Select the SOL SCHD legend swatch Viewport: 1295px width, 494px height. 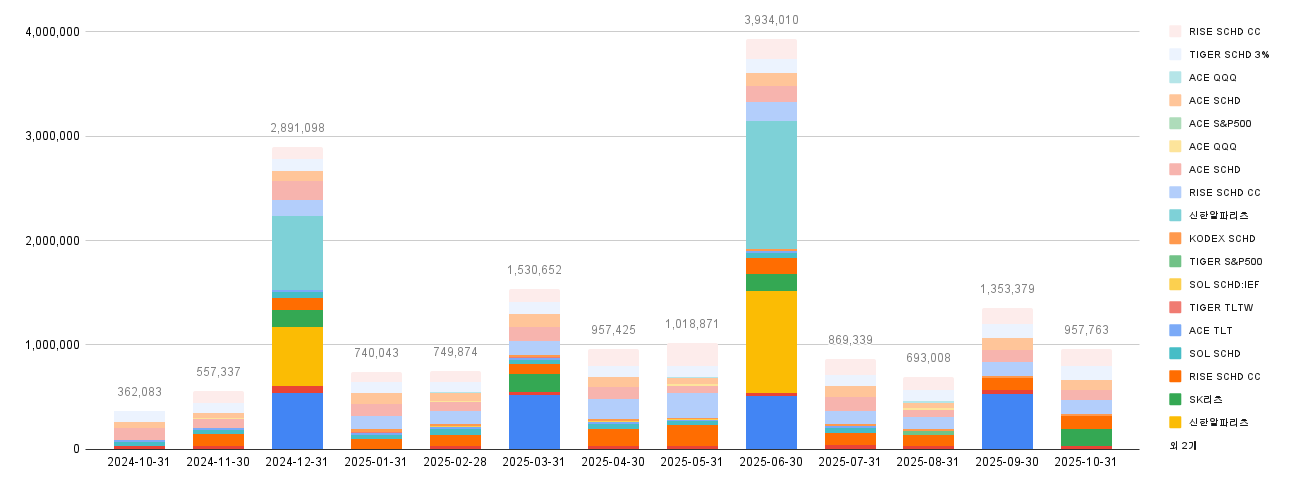click(1174, 353)
